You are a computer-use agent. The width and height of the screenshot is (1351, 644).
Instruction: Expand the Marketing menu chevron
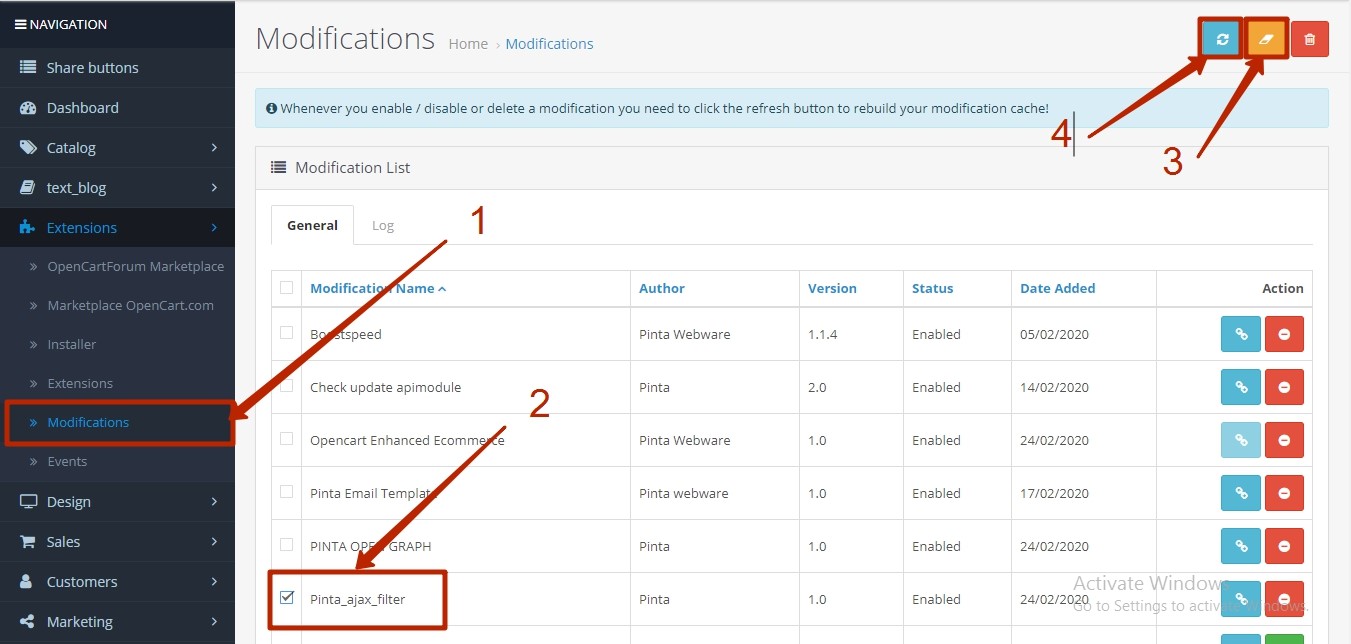(214, 622)
